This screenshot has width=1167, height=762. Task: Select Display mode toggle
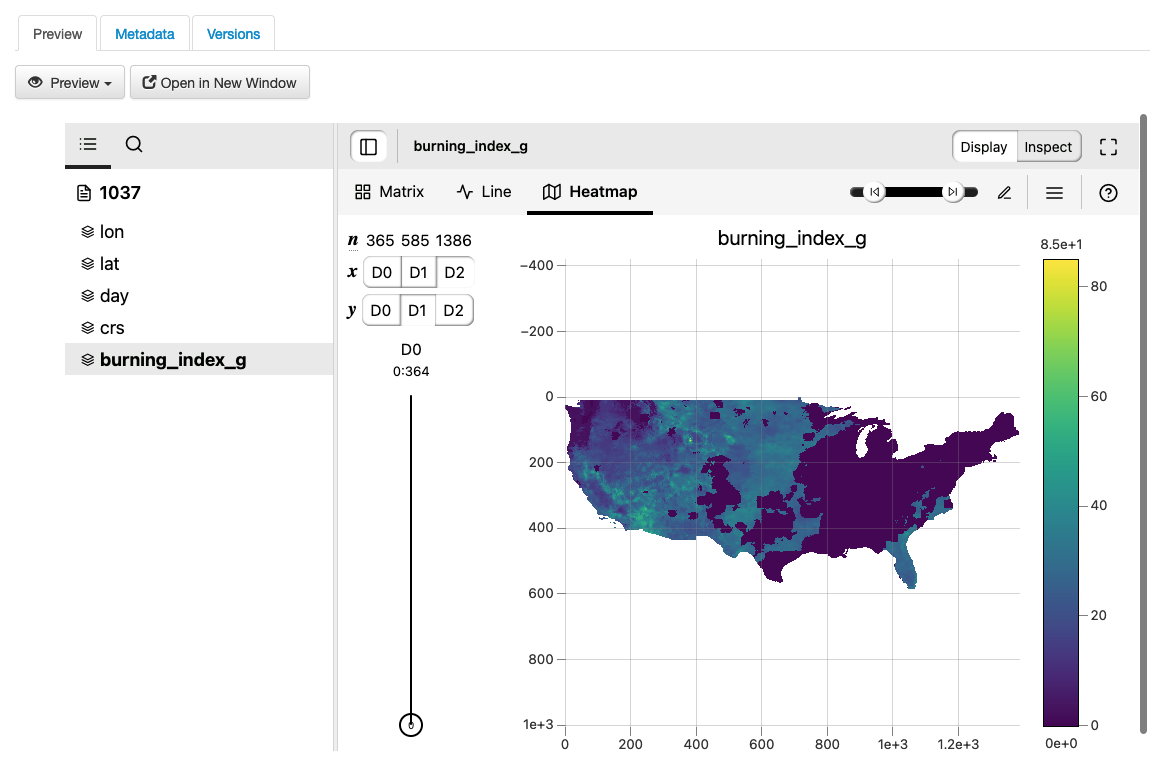(983, 147)
